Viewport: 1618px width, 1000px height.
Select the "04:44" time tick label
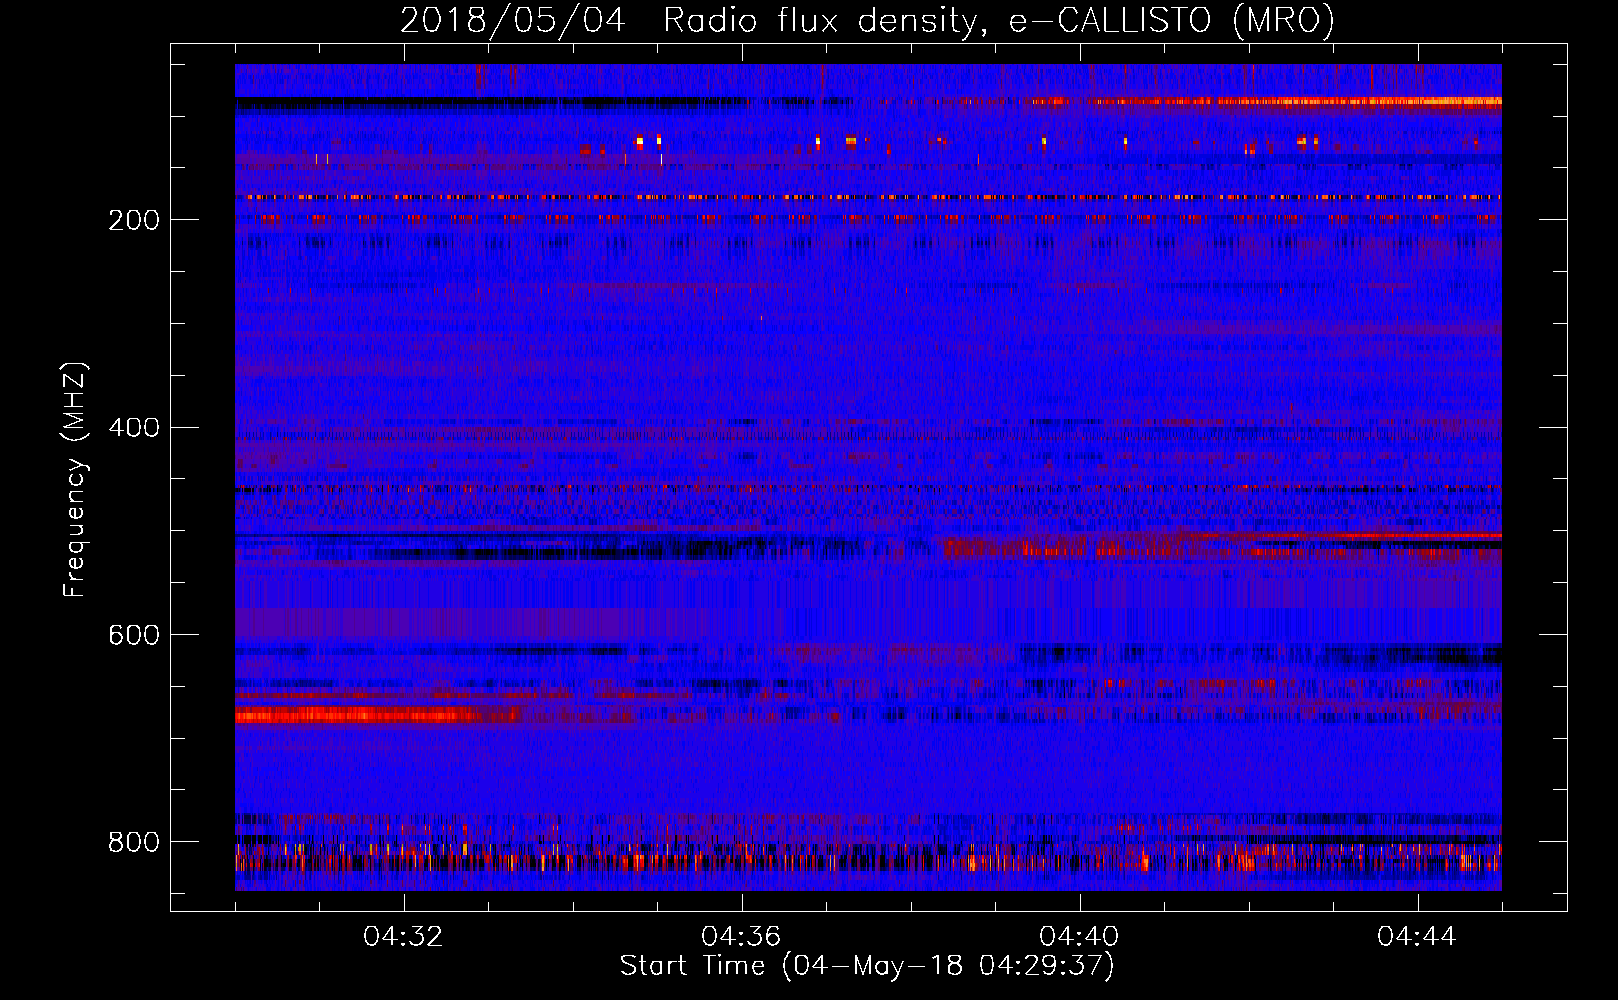coord(1418,937)
